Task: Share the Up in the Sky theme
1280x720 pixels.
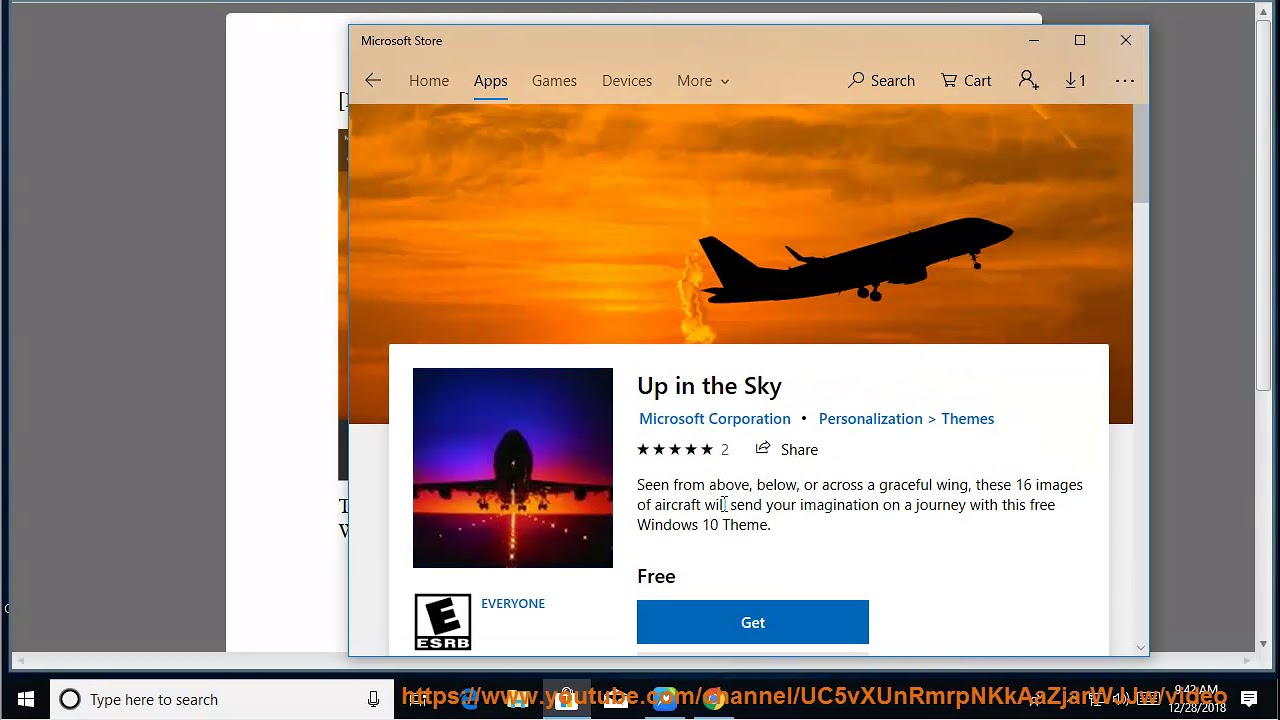Action: [x=787, y=450]
